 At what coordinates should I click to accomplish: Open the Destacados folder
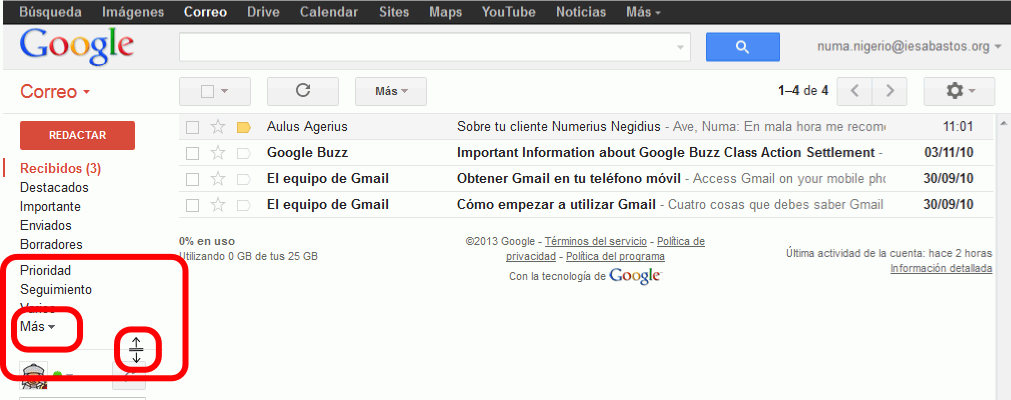(54, 188)
